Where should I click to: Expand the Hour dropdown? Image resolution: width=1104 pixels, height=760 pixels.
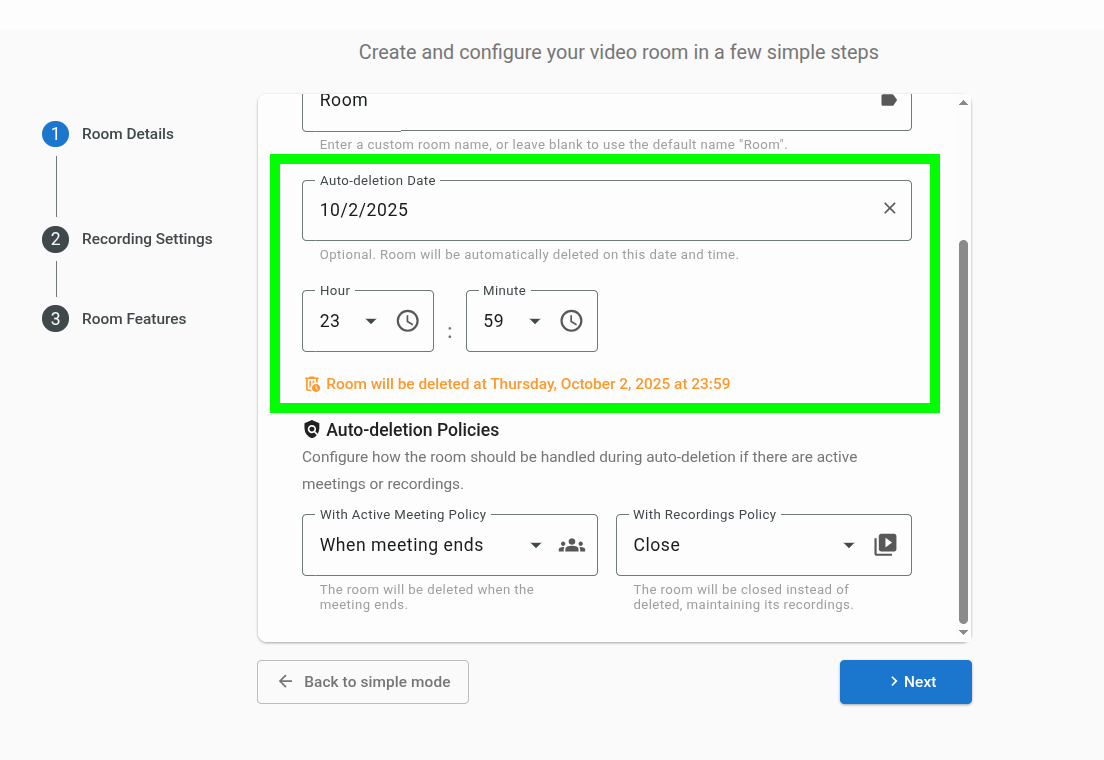click(371, 321)
